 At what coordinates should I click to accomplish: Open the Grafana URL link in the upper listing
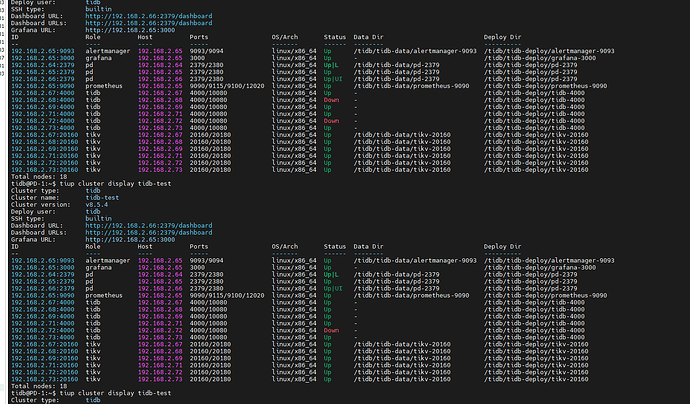tap(130, 30)
